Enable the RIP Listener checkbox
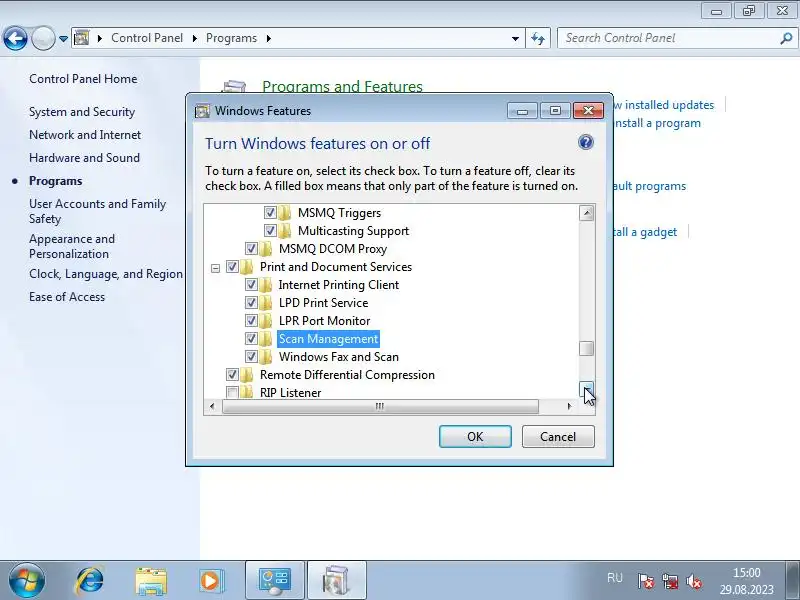This screenshot has width=800, height=600. click(x=232, y=392)
